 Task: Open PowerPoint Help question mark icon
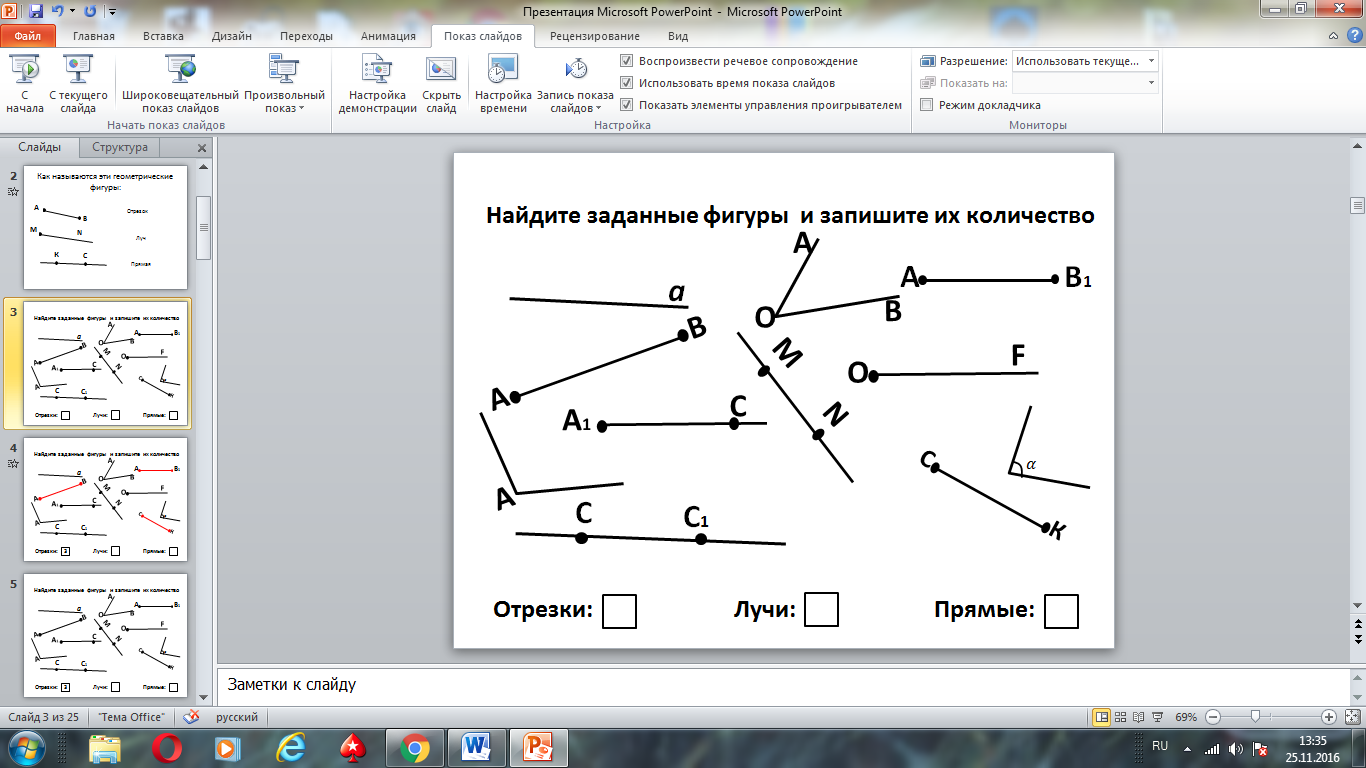tap(1354, 36)
